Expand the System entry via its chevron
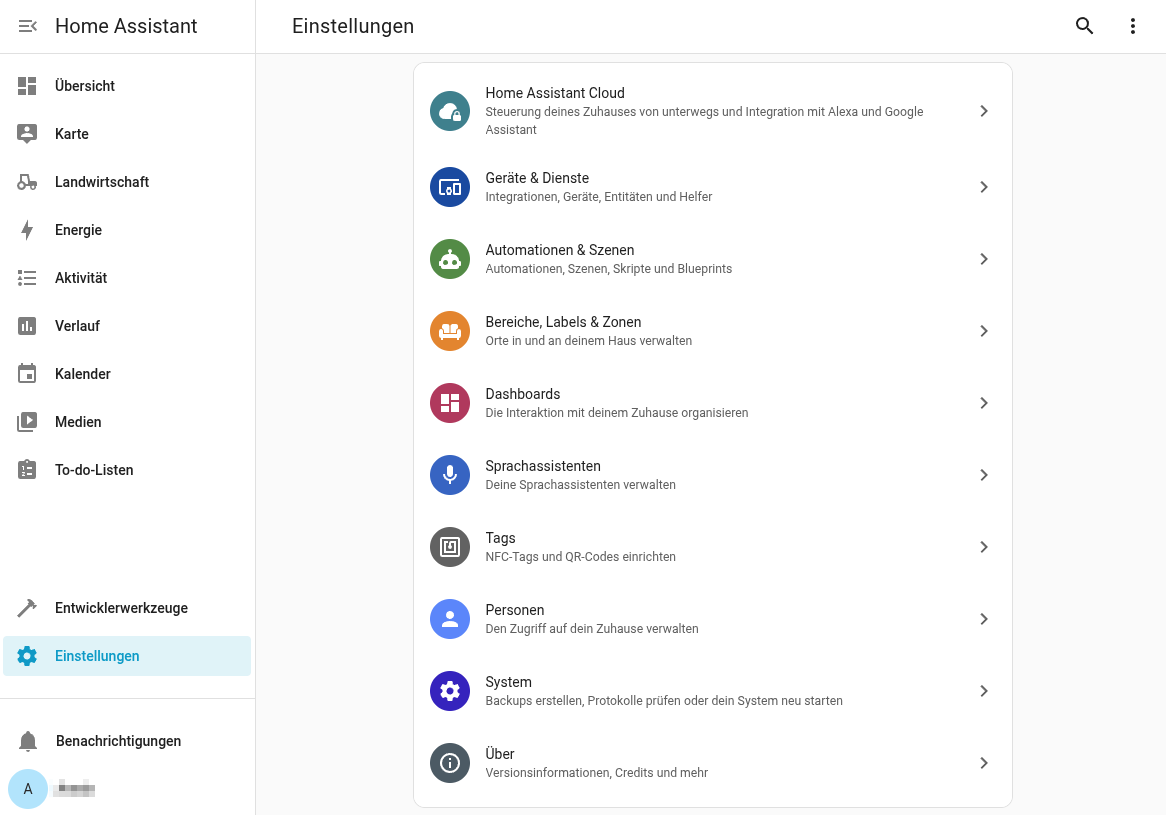1166x815 pixels. tap(983, 691)
